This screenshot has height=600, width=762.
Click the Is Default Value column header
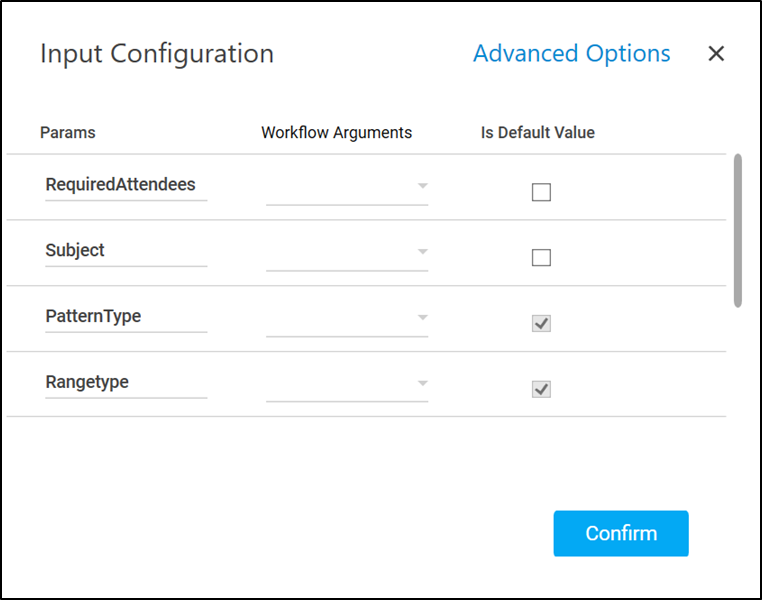pyautogui.click(x=537, y=133)
